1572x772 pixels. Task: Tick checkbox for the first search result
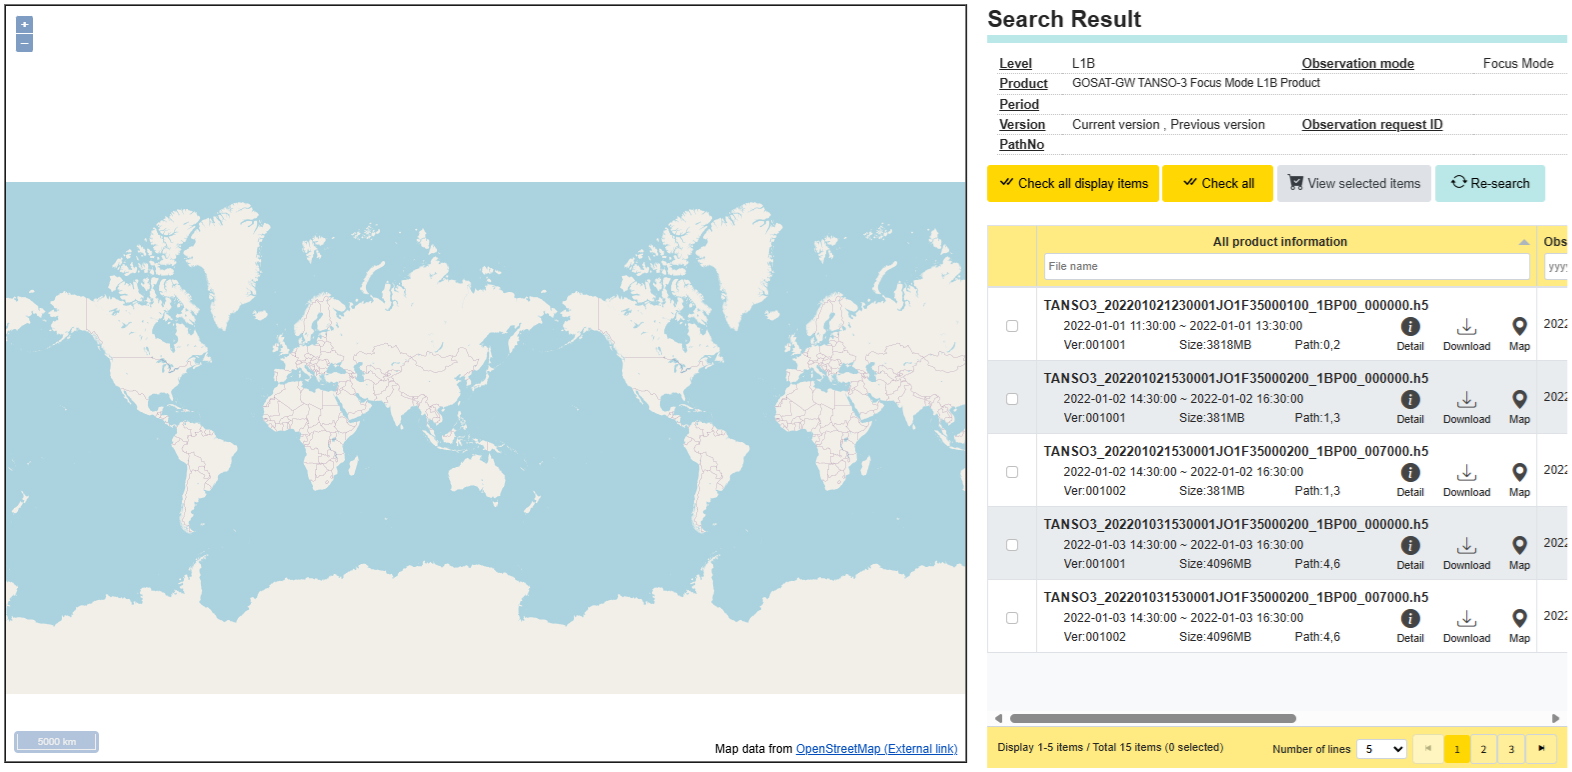coord(1012,326)
